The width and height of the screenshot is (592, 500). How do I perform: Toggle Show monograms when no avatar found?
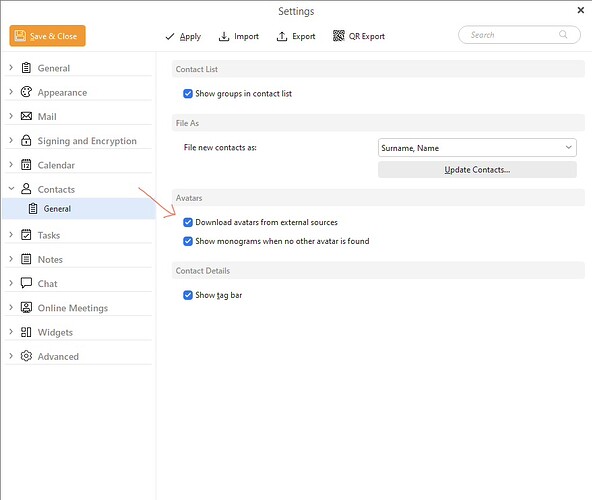[188, 241]
